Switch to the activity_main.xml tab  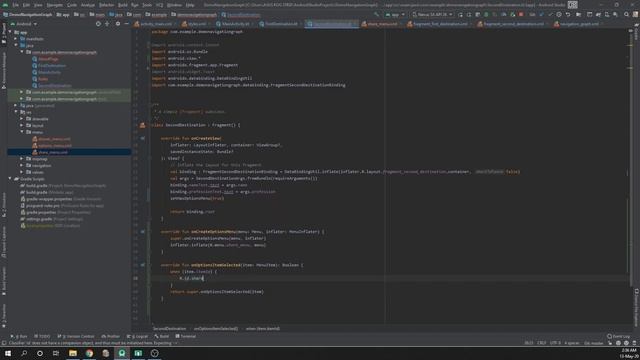(x=156, y=24)
